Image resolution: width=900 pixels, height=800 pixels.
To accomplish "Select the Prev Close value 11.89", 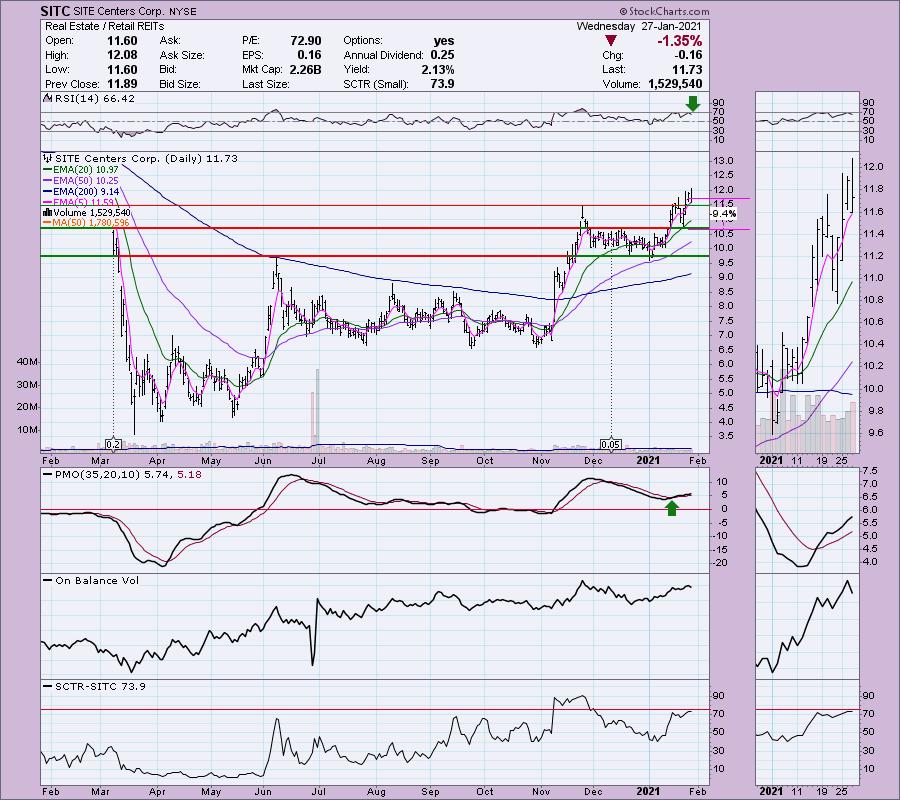I will (122, 84).
